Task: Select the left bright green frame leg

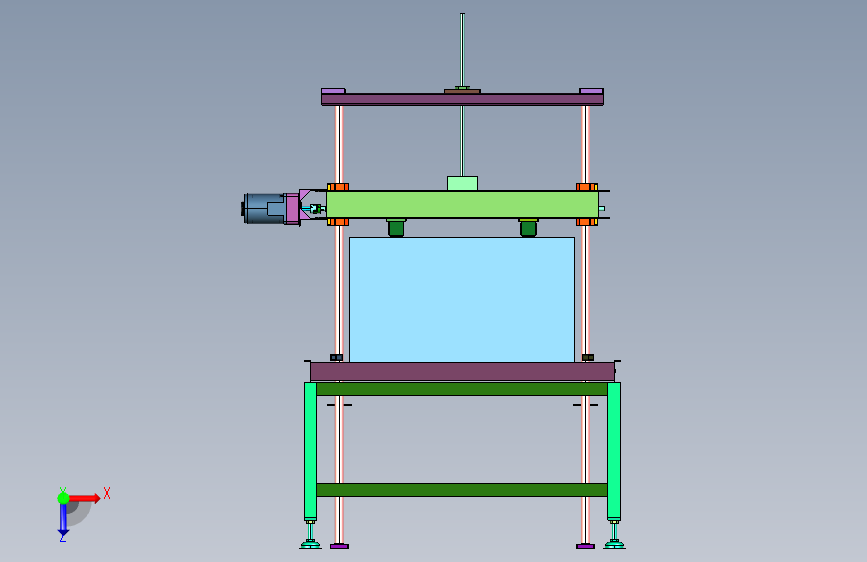Action: coord(310,451)
